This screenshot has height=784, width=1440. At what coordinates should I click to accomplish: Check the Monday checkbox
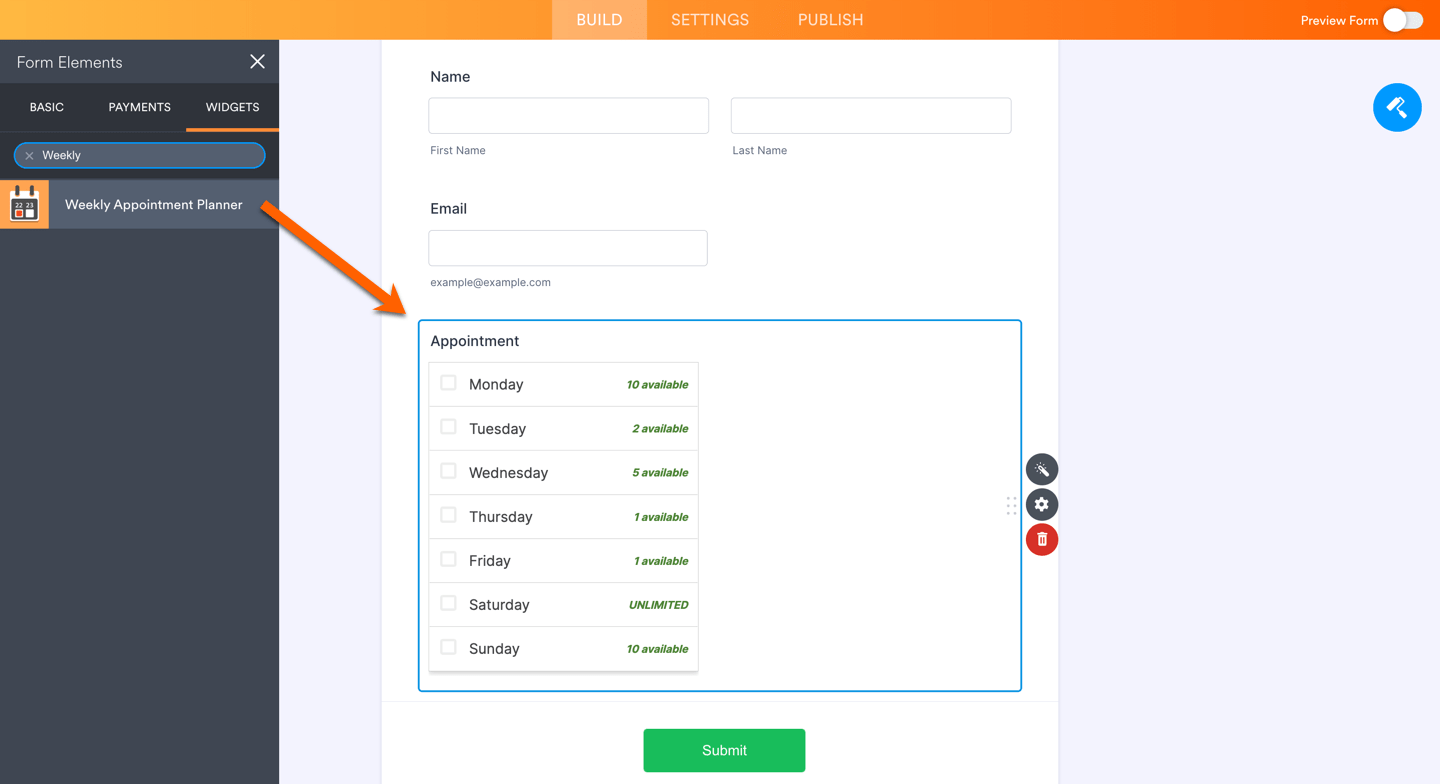448,383
